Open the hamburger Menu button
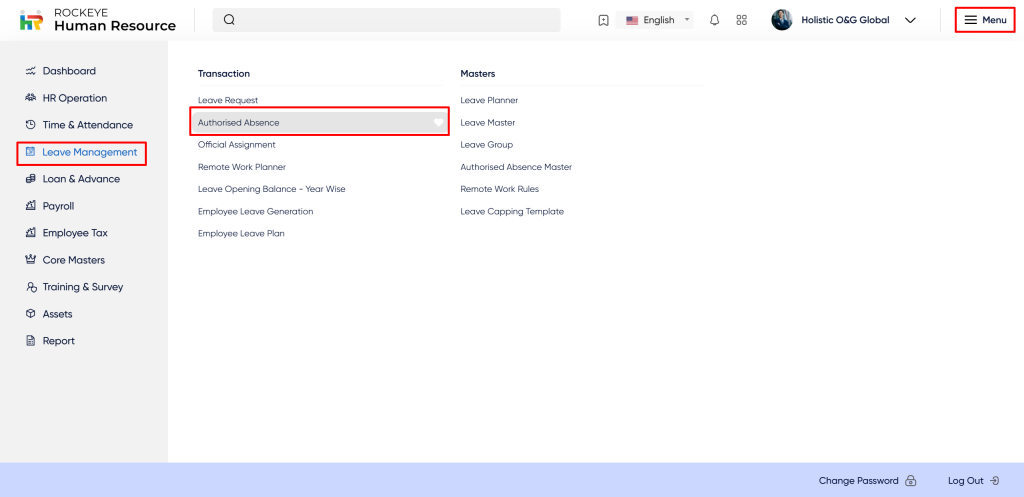The height and width of the screenshot is (497, 1024). (x=985, y=20)
